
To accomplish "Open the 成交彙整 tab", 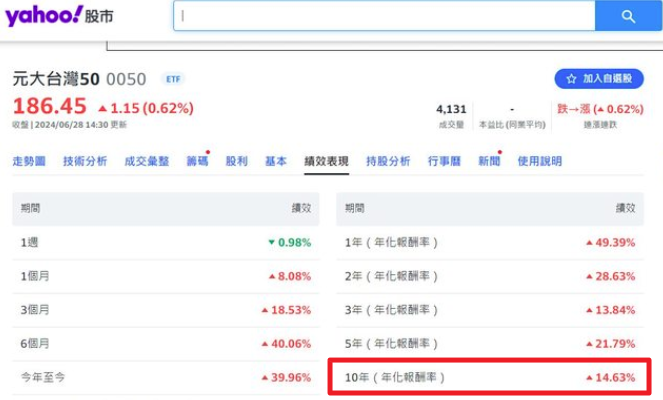I will [x=147, y=161].
